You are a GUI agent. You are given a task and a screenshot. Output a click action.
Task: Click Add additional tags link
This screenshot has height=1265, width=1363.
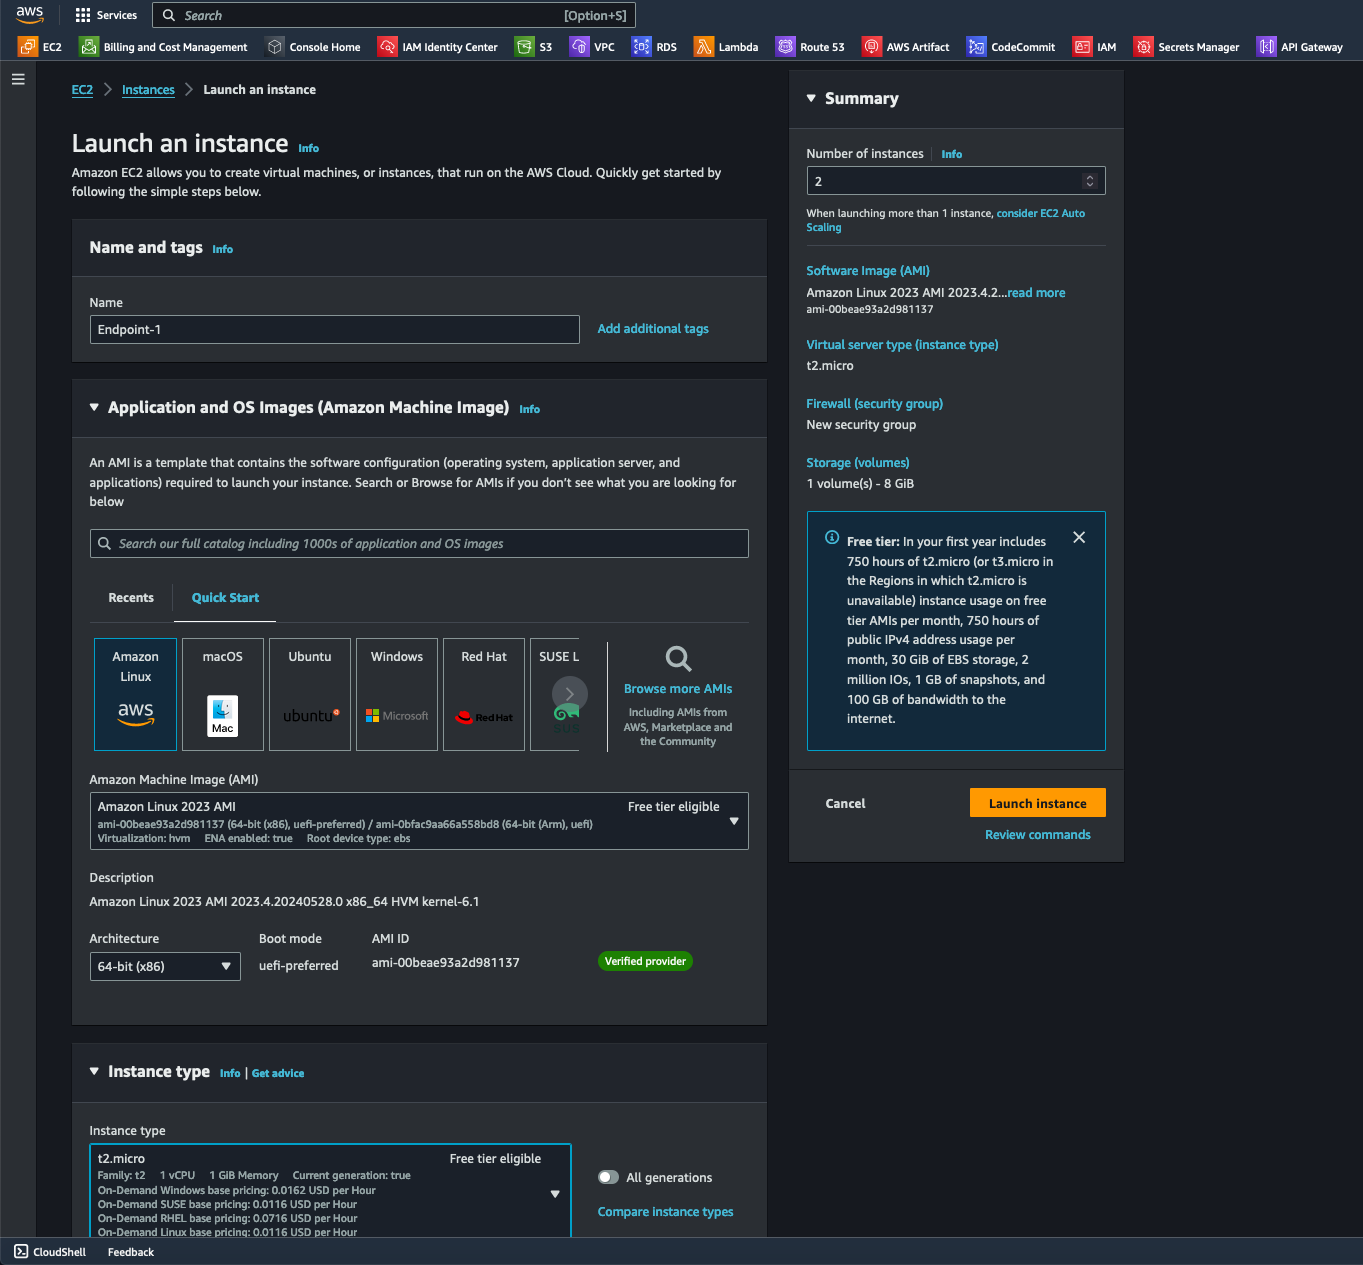click(653, 328)
